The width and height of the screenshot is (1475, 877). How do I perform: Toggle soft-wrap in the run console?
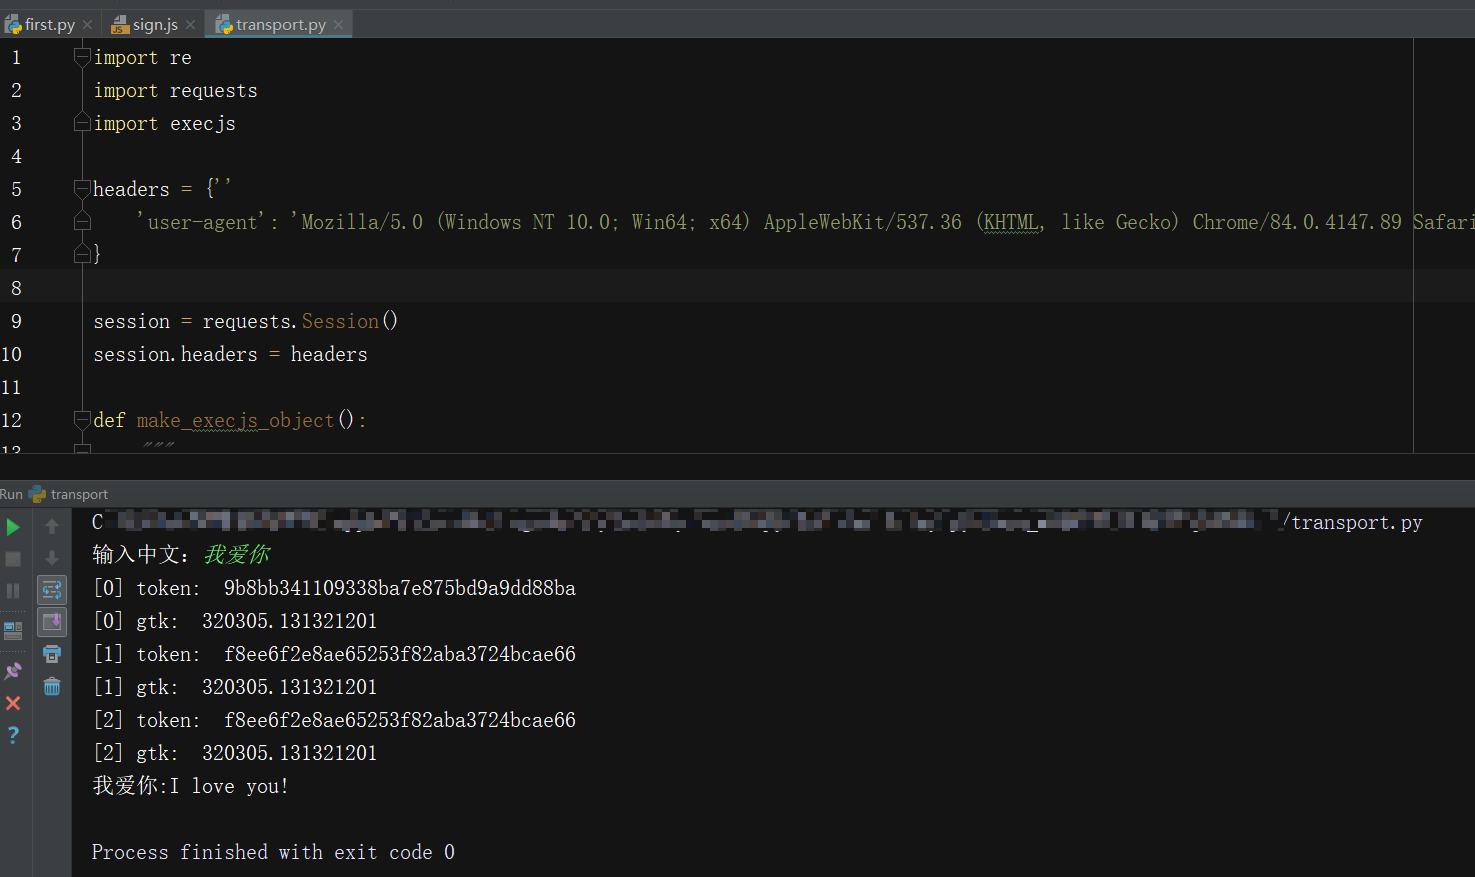click(x=52, y=590)
